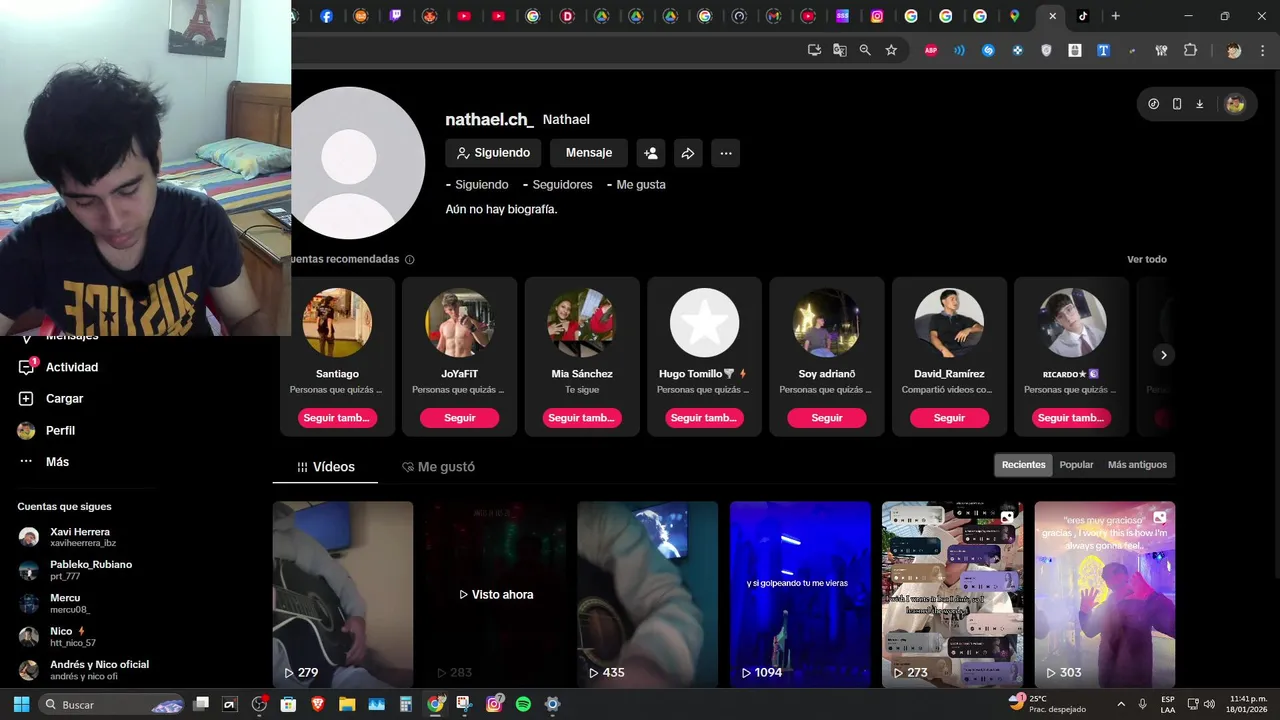1280x720 pixels.
Task: Click the mobile phone icon at top right
Action: 1177,104
